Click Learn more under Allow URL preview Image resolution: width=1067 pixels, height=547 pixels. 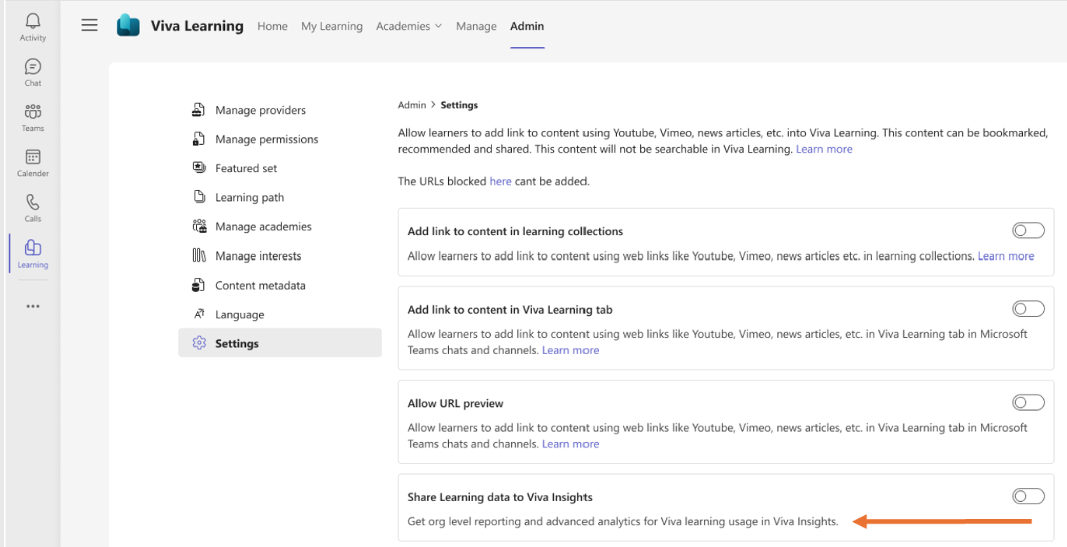click(570, 444)
